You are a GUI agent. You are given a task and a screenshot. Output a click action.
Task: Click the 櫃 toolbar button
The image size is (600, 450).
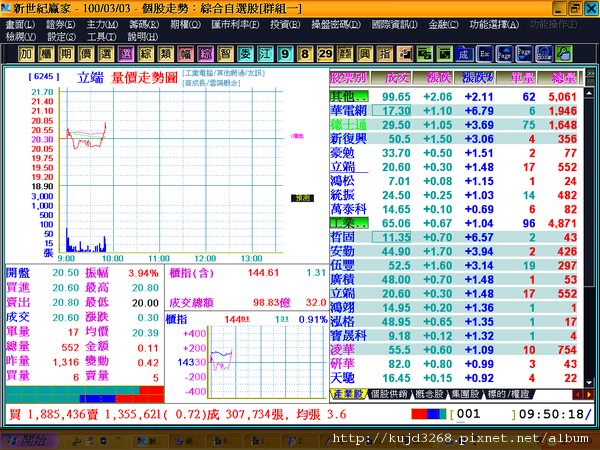[46, 54]
